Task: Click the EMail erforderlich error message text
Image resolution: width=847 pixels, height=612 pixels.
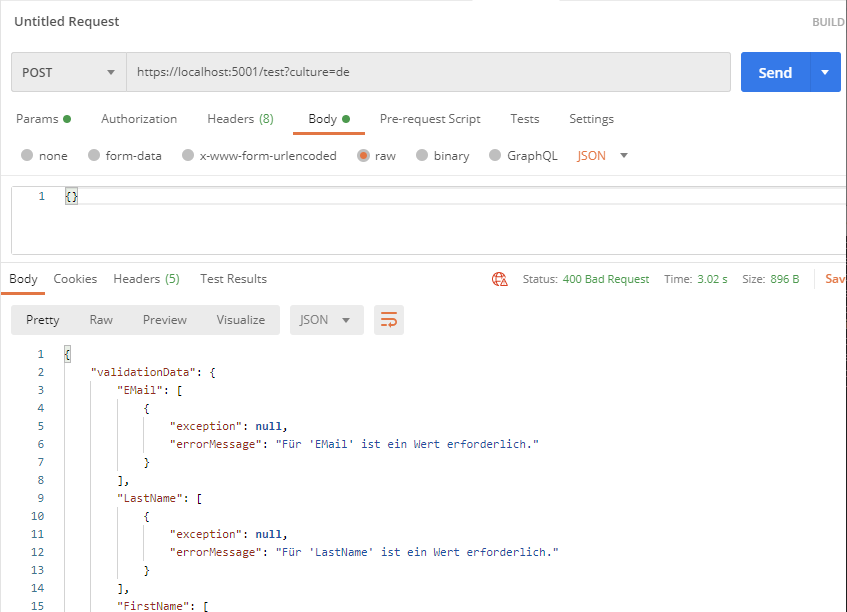Action: coord(407,444)
